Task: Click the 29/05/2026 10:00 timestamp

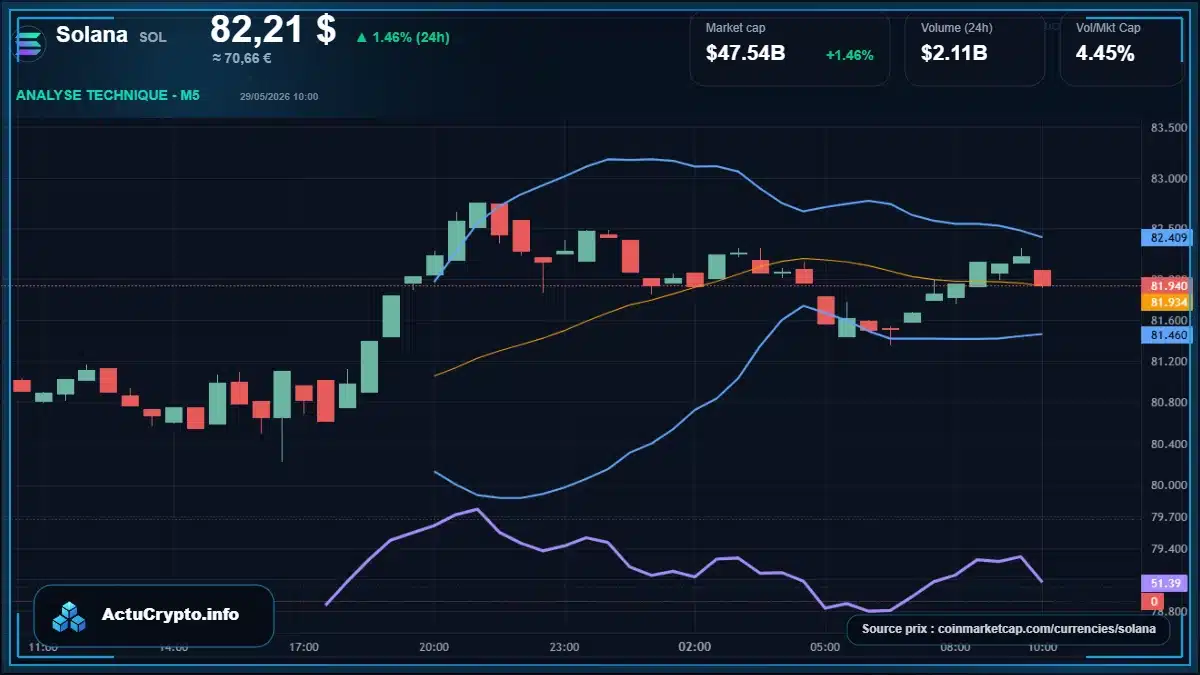Action: 279,97
